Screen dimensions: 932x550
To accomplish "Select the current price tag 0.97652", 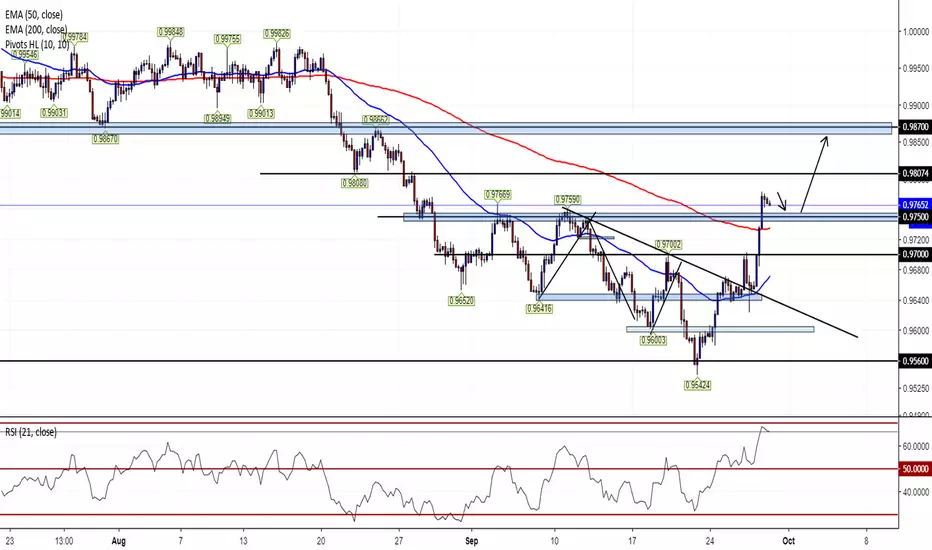I will point(915,205).
